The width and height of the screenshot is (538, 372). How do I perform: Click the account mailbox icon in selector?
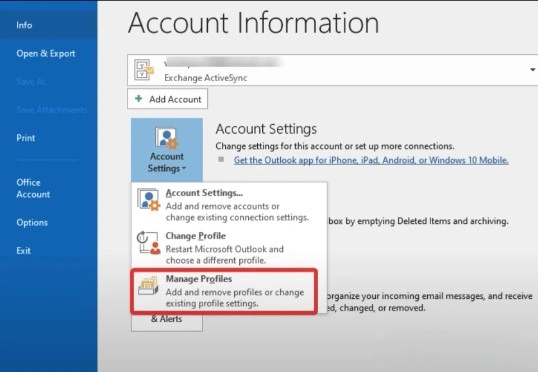click(x=143, y=70)
